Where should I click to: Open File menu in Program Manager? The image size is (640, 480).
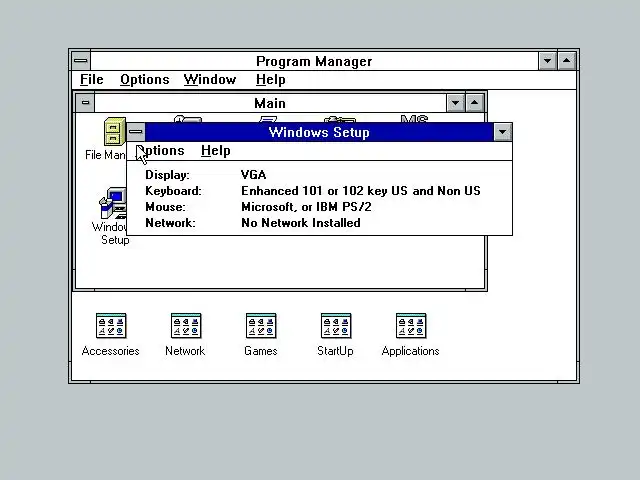(91, 80)
